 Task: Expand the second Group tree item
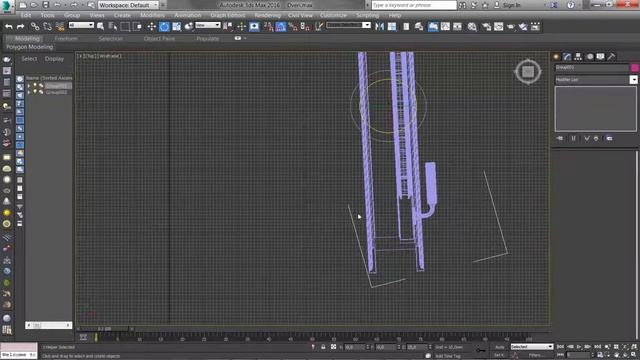tap(29, 92)
